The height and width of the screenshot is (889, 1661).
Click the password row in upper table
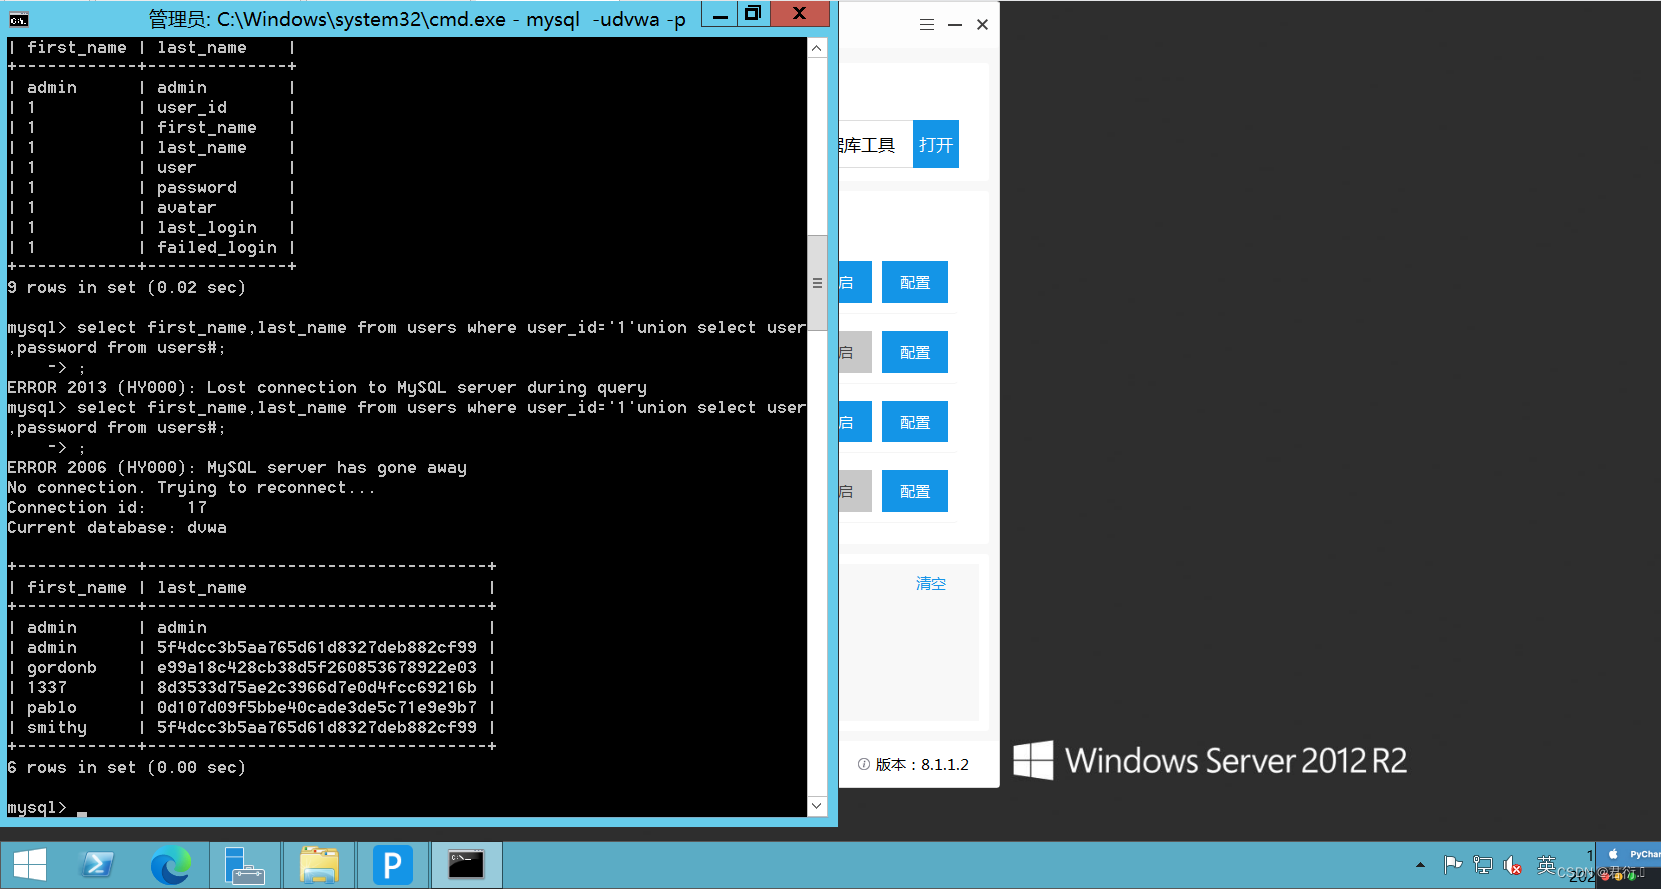(152, 187)
